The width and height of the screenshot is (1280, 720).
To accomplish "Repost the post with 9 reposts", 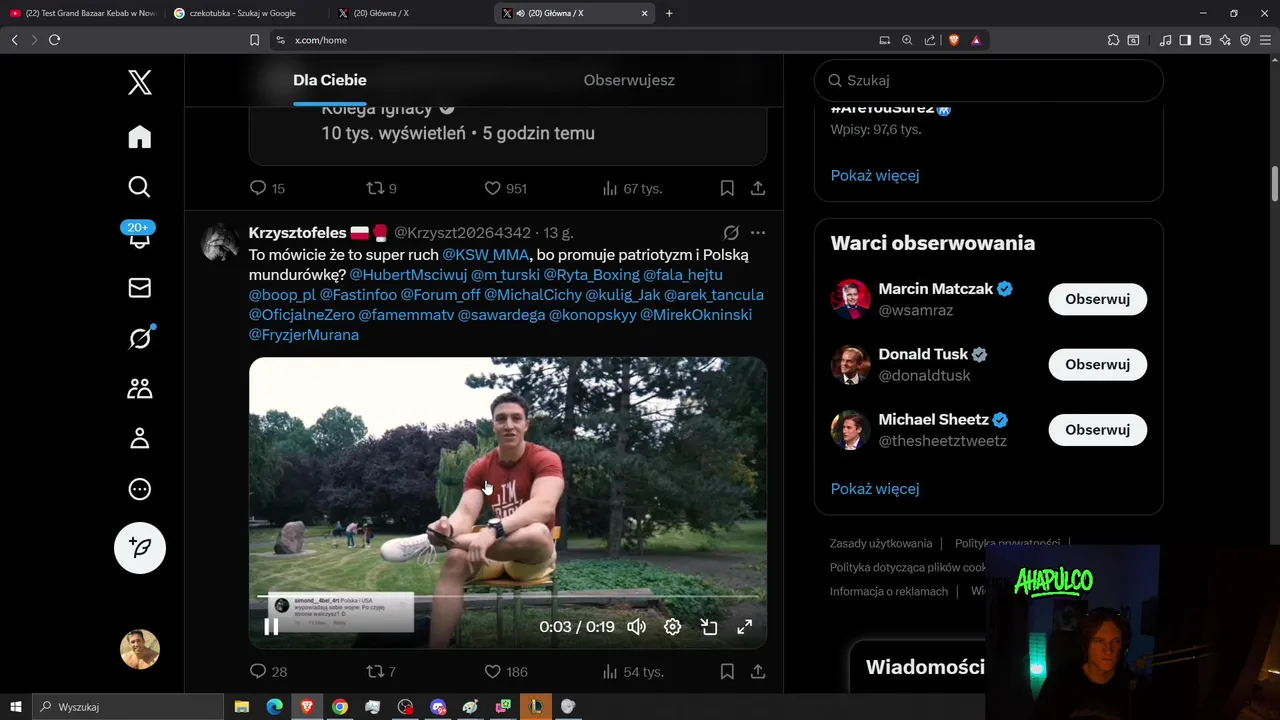I will 381,188.
